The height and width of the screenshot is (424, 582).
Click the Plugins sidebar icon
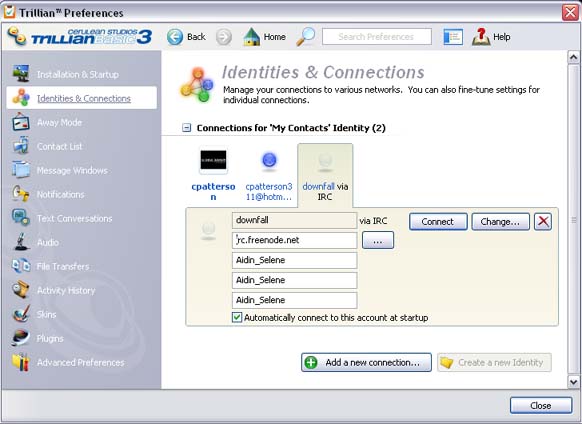coord(21,338)
